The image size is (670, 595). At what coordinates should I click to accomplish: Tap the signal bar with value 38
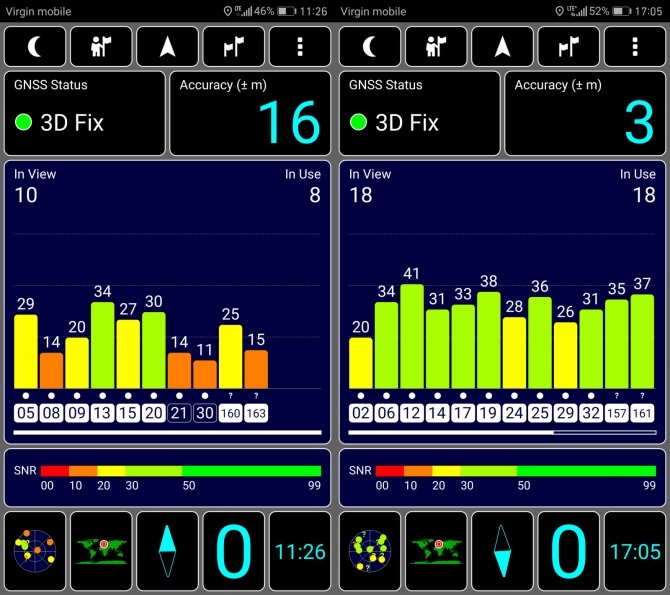point(489,340)
